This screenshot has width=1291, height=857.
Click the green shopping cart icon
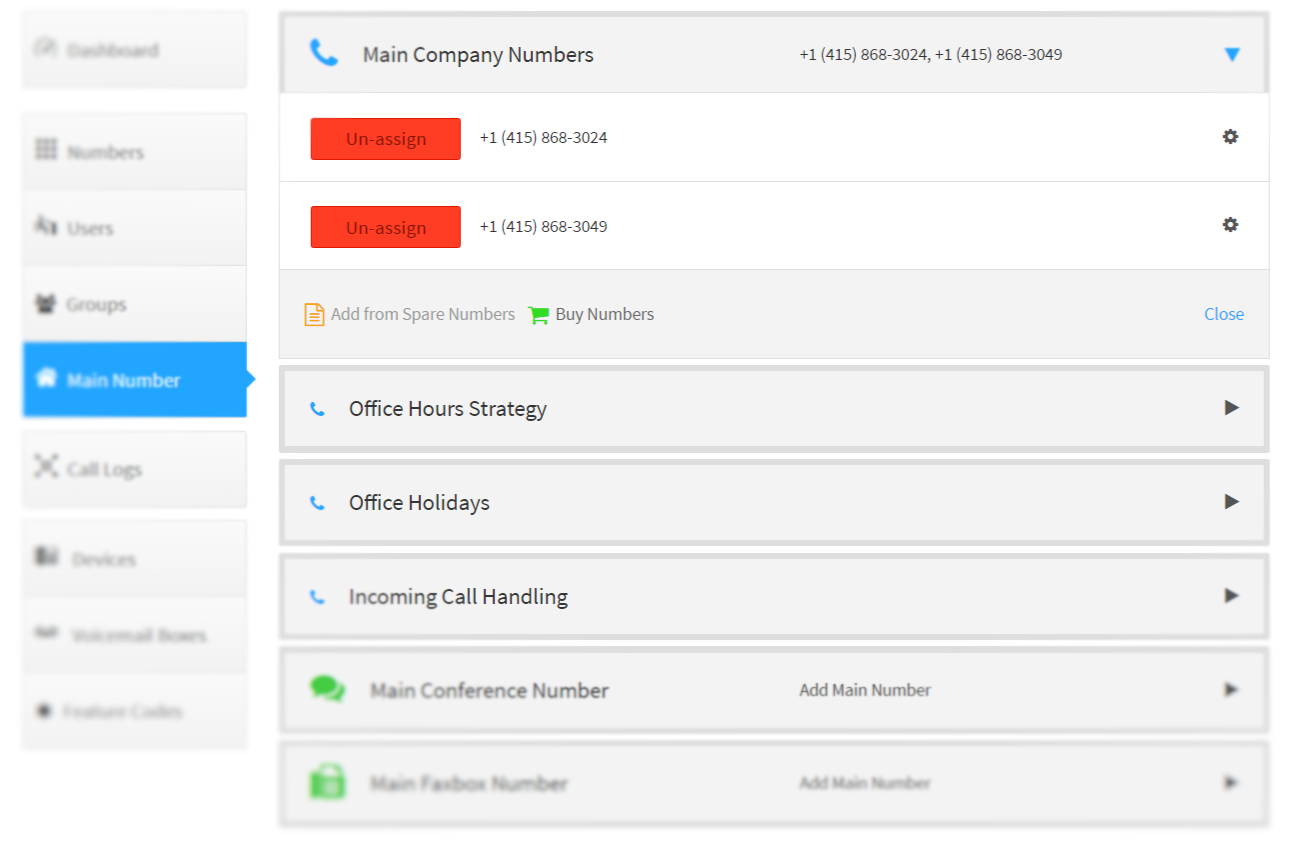pyautogui.click(x=539, y=315)
